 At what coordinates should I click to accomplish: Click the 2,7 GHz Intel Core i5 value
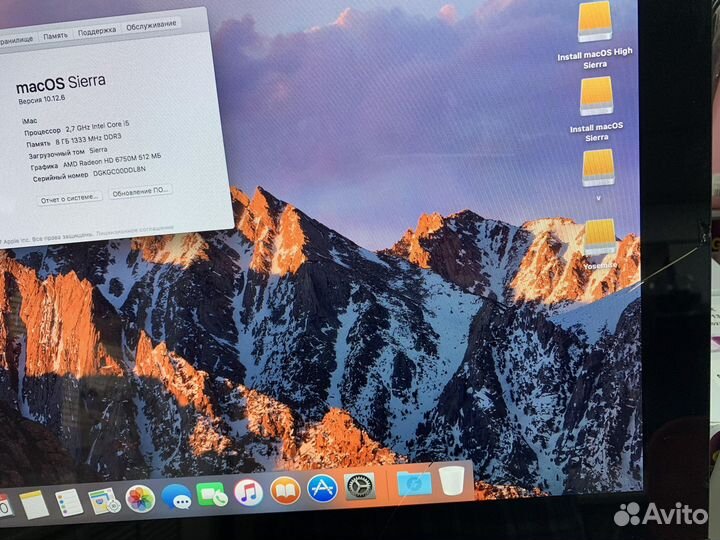pyautogui.click(x=97, y=126)
